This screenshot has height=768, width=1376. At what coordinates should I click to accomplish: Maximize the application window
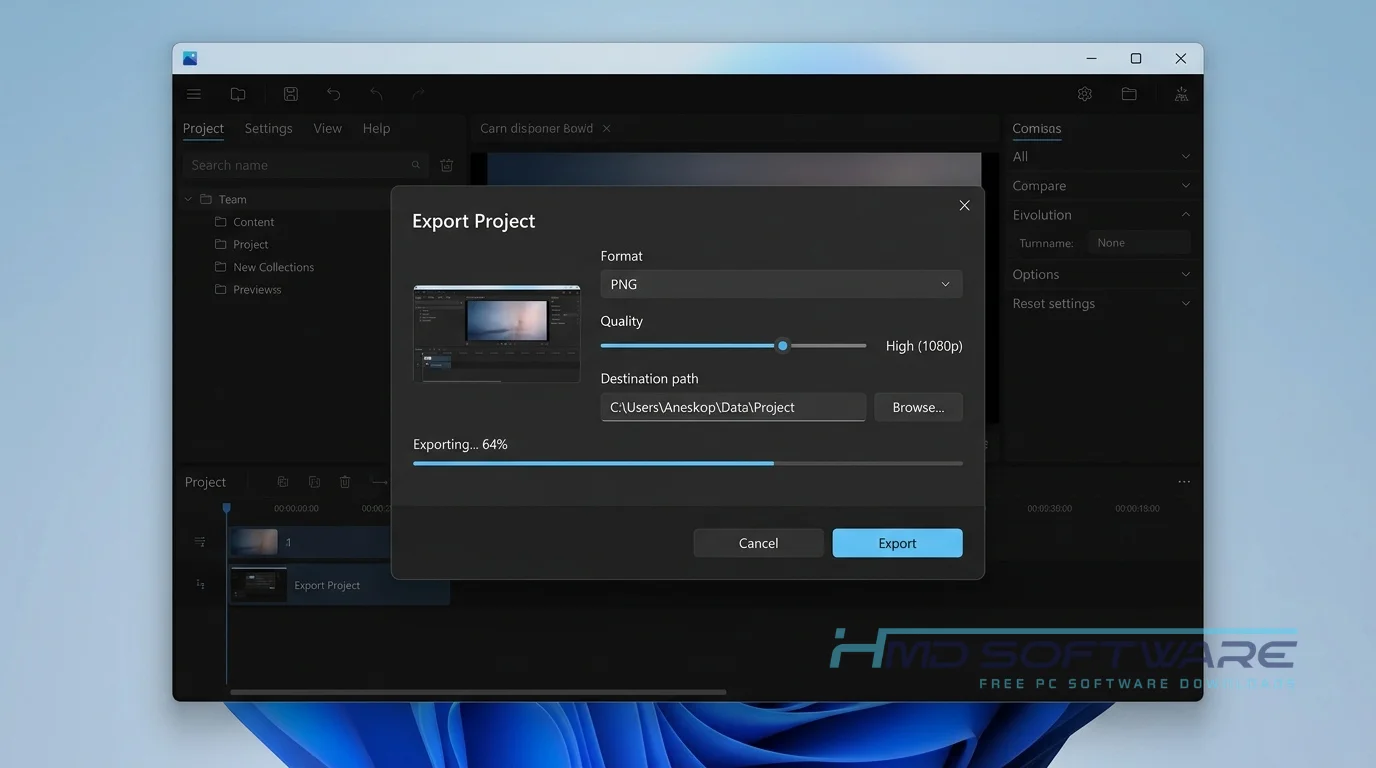1136,59
